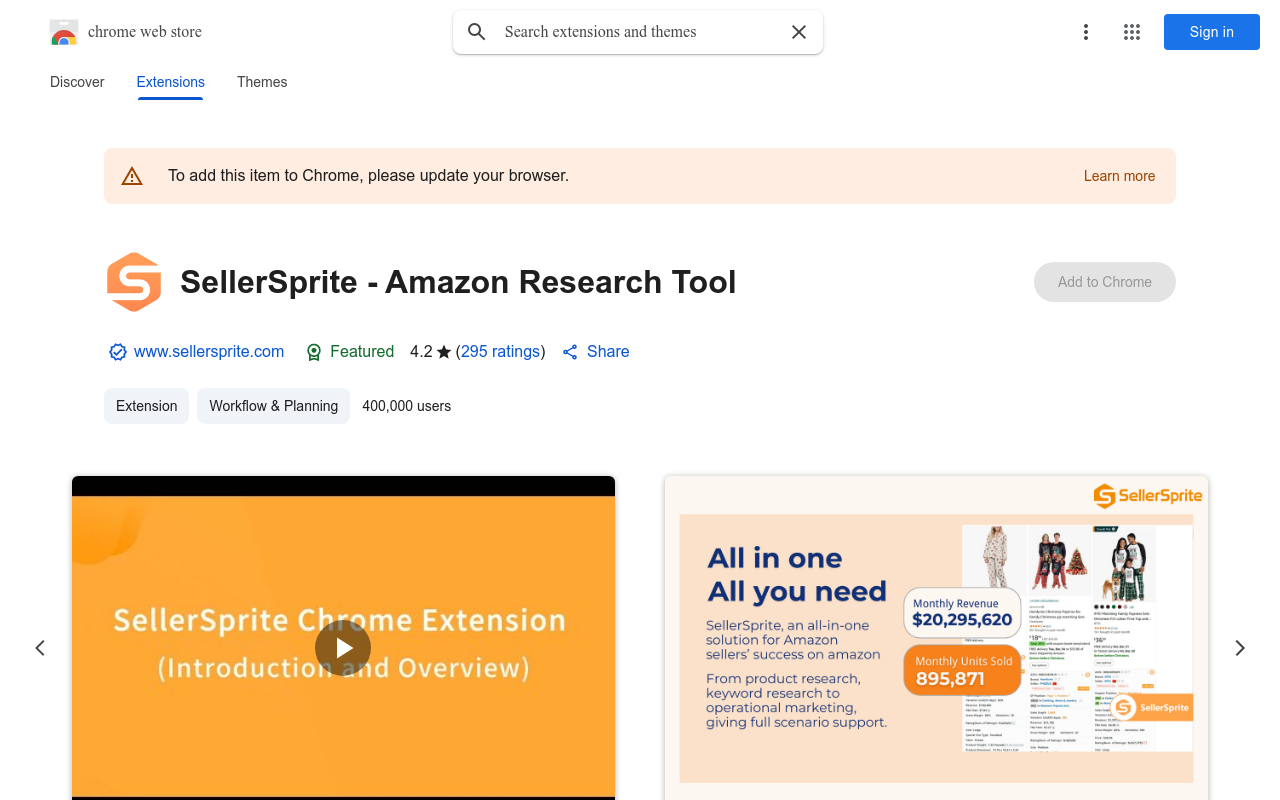Open the 295 ratings link
The height and width of the screenshot is (800, 1280).
click(501, 352)
